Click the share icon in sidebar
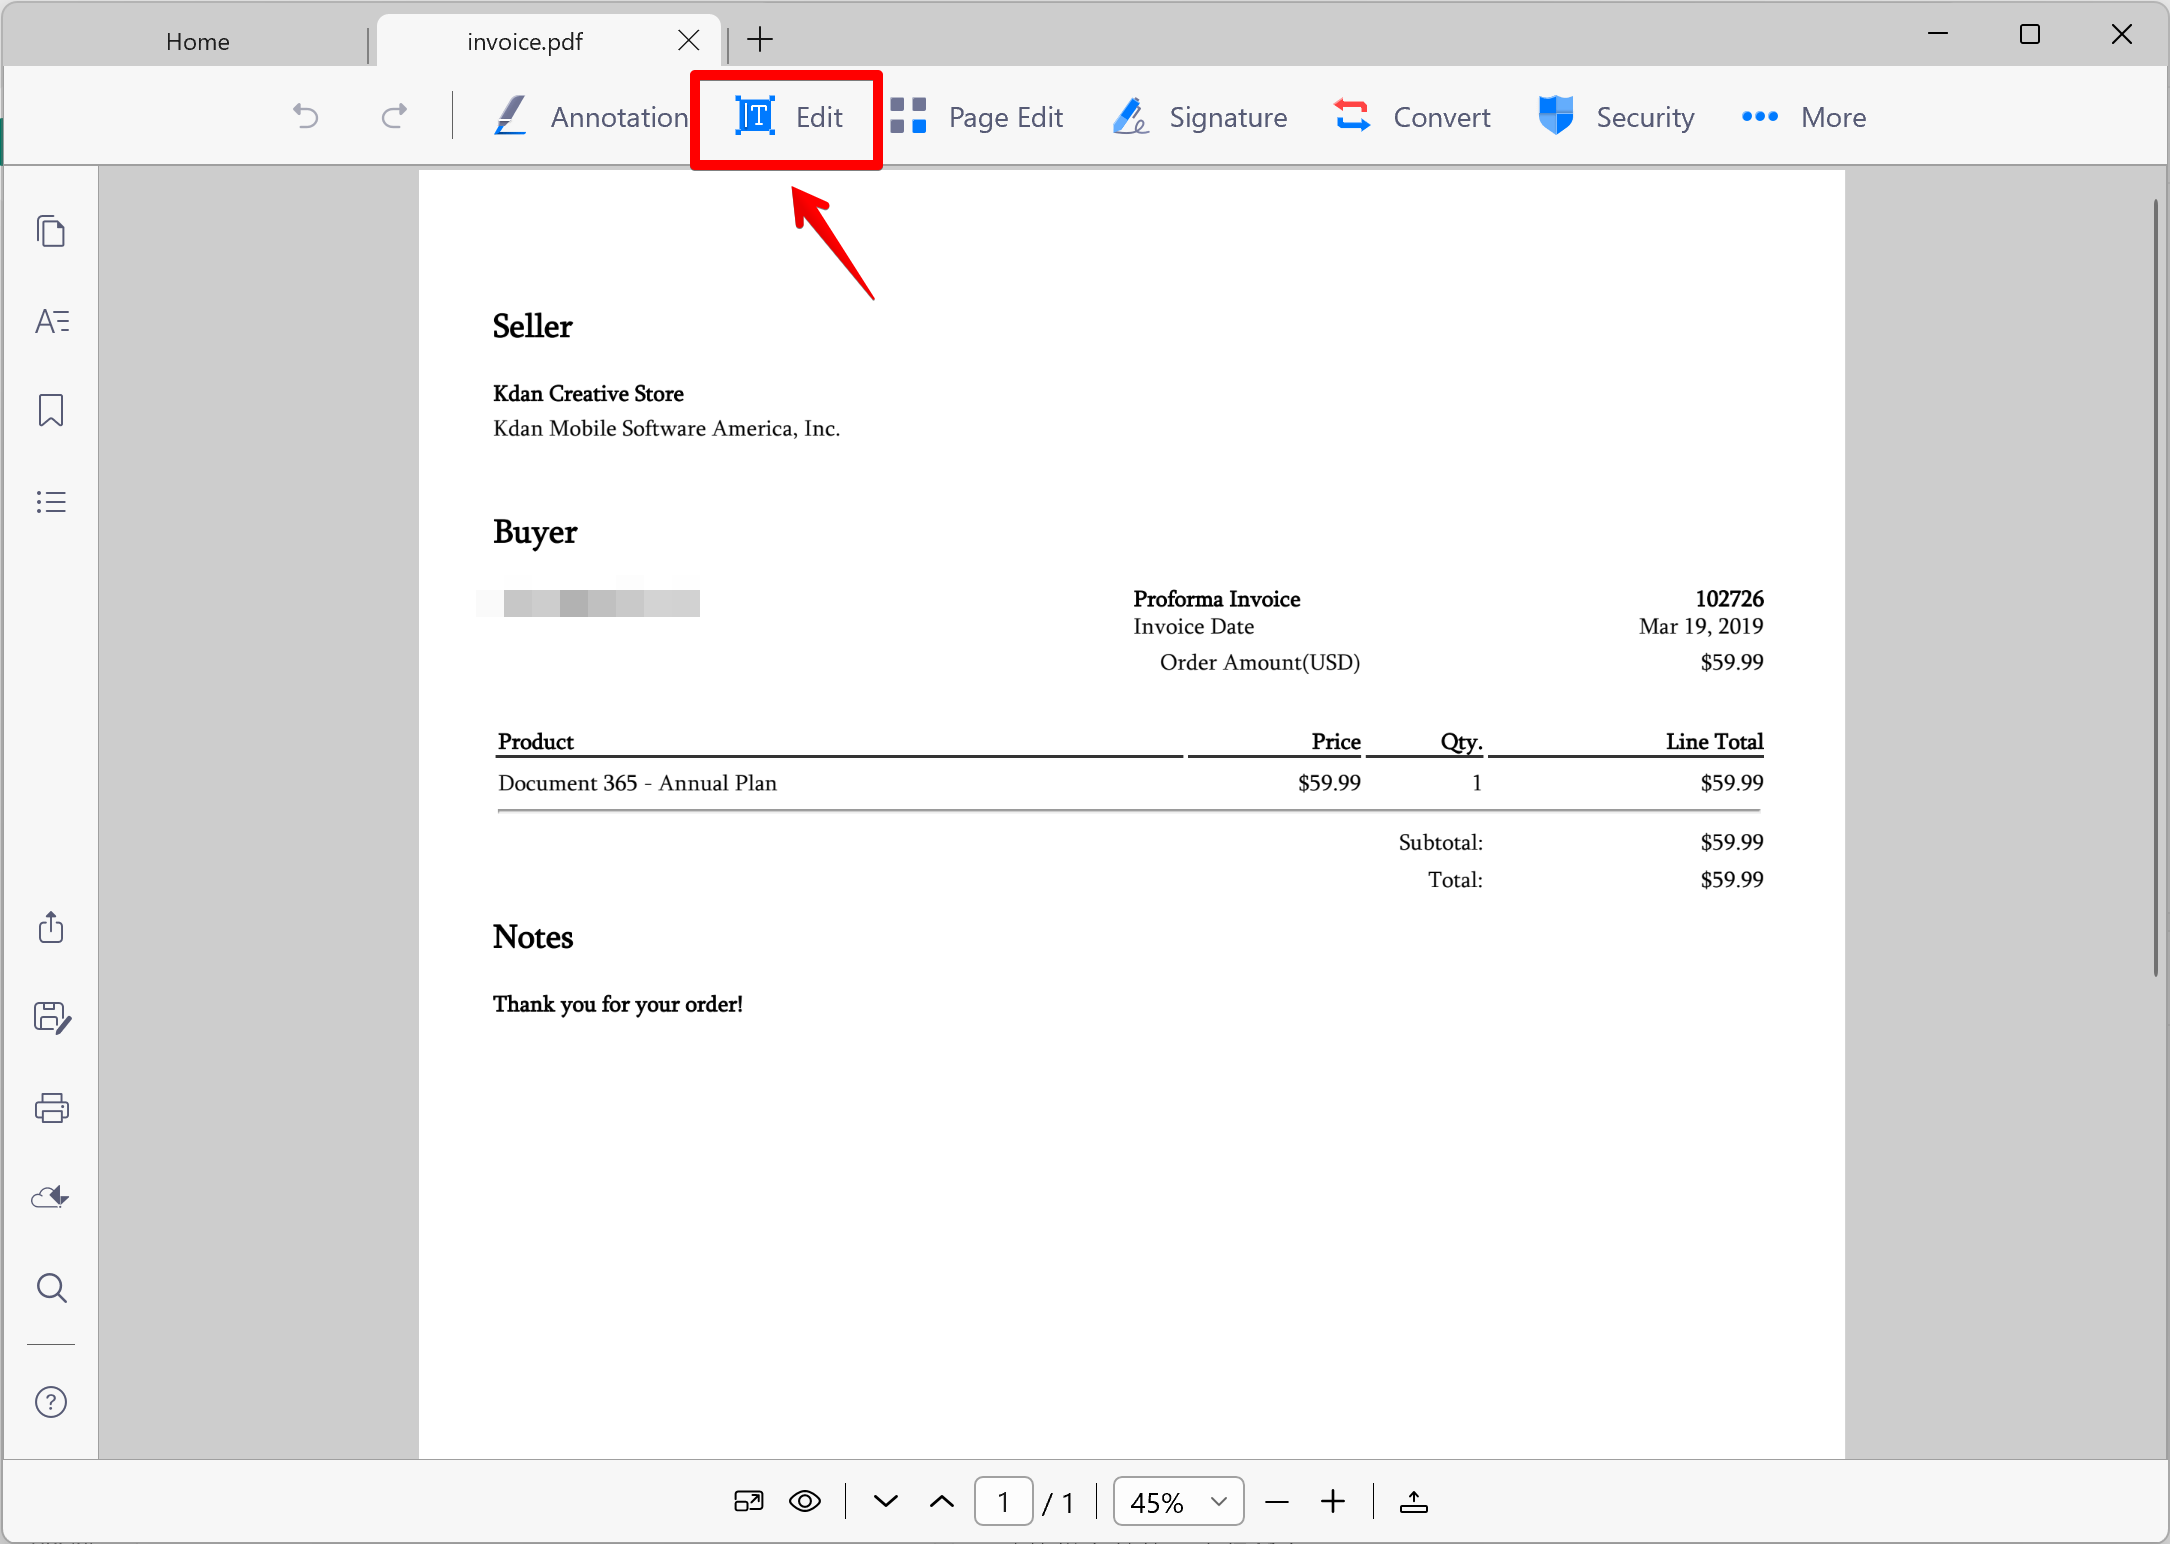Screen dimensions: 2170x1544 (51, 927)
